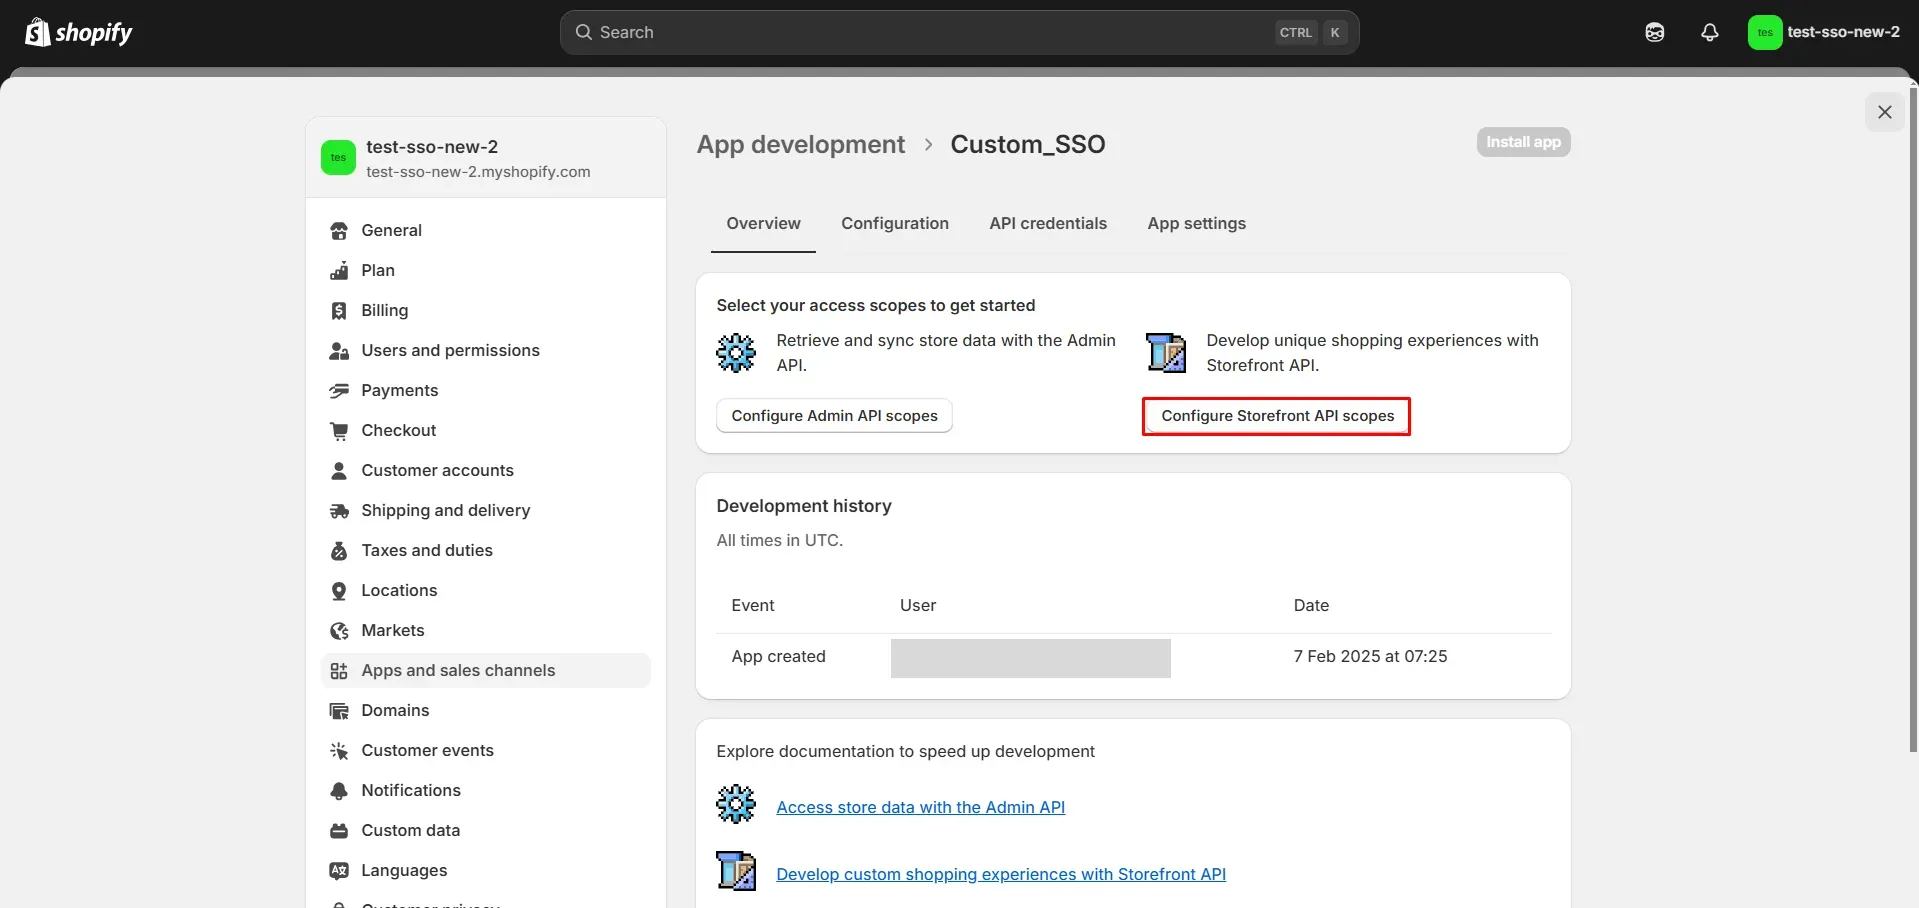Click the Install app button
Image resolution: width=1919 pixels, height=908 pixels.
(1523, 142)
